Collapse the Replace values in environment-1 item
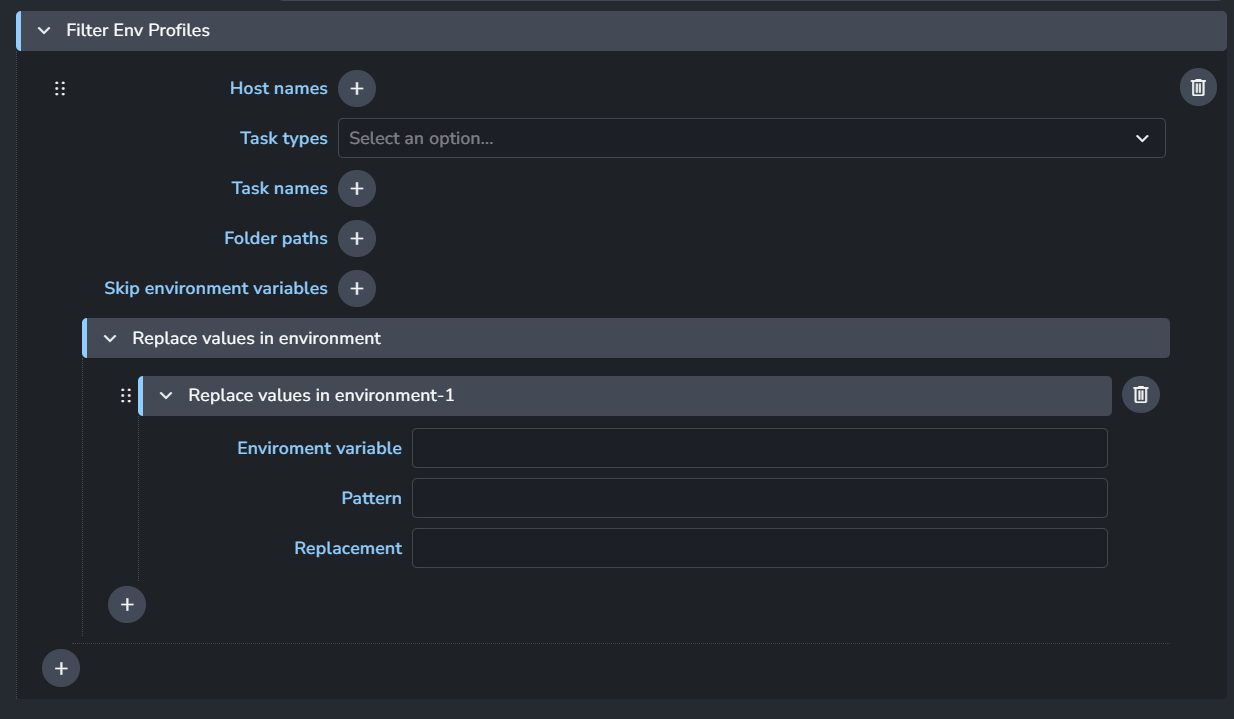Image resolution: width=1234 pixels, height=719 pixels. 166,395
